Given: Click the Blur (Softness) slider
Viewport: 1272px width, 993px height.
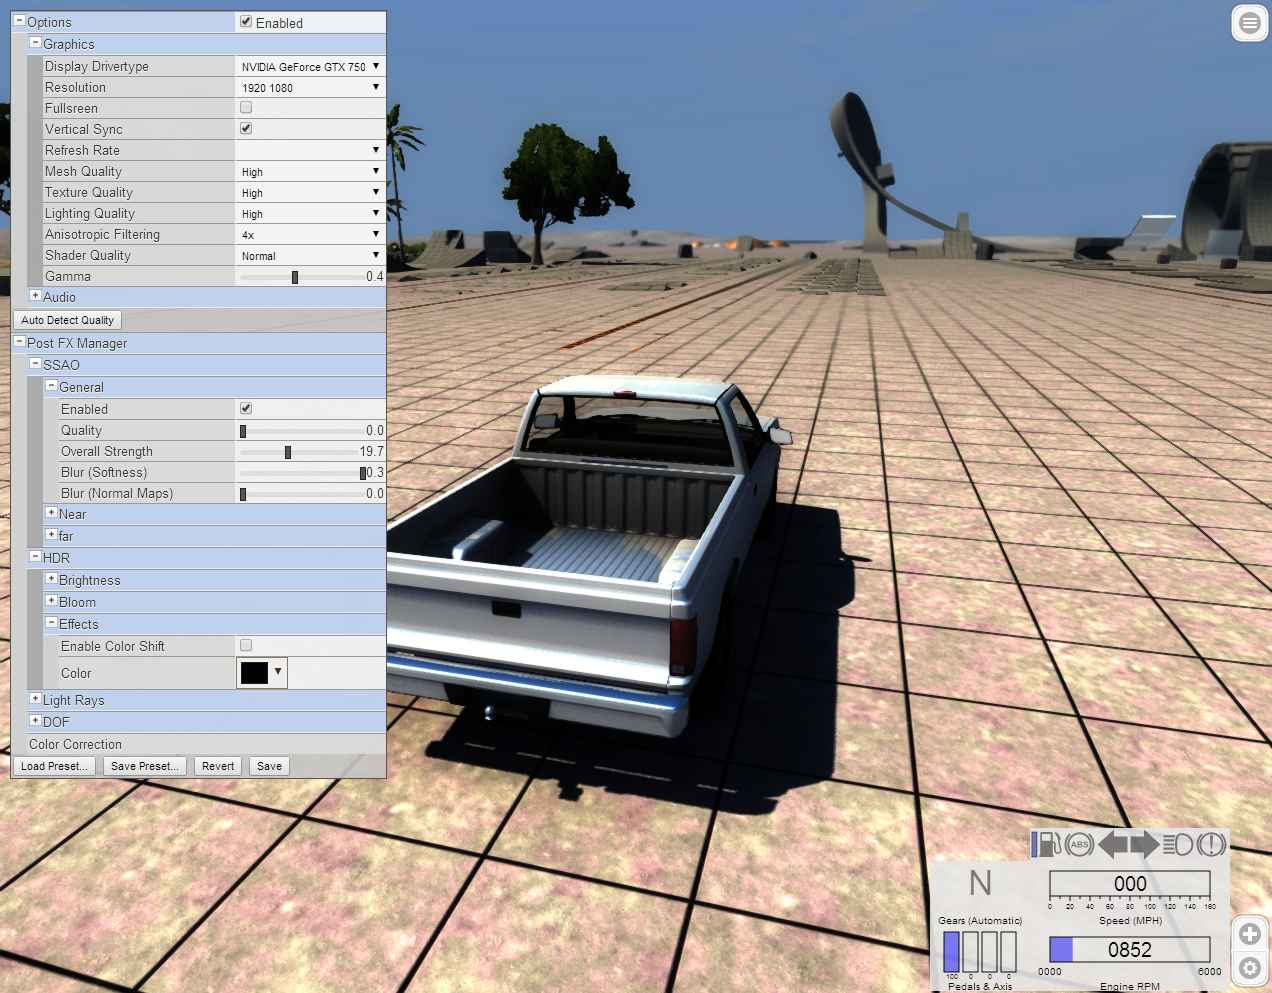Looking at the screenshot, I should (x=301, y=473).
